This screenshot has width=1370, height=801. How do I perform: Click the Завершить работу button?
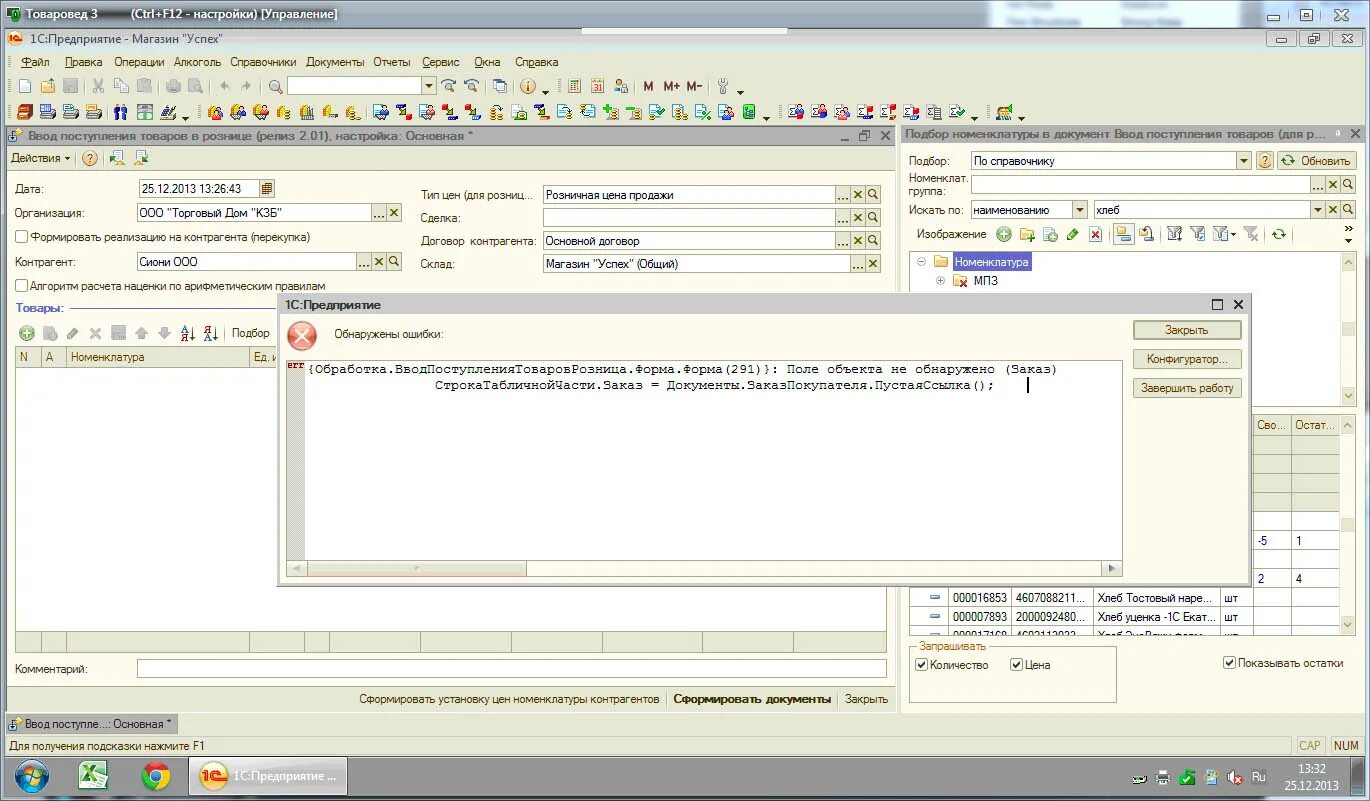click(1187, 388)
